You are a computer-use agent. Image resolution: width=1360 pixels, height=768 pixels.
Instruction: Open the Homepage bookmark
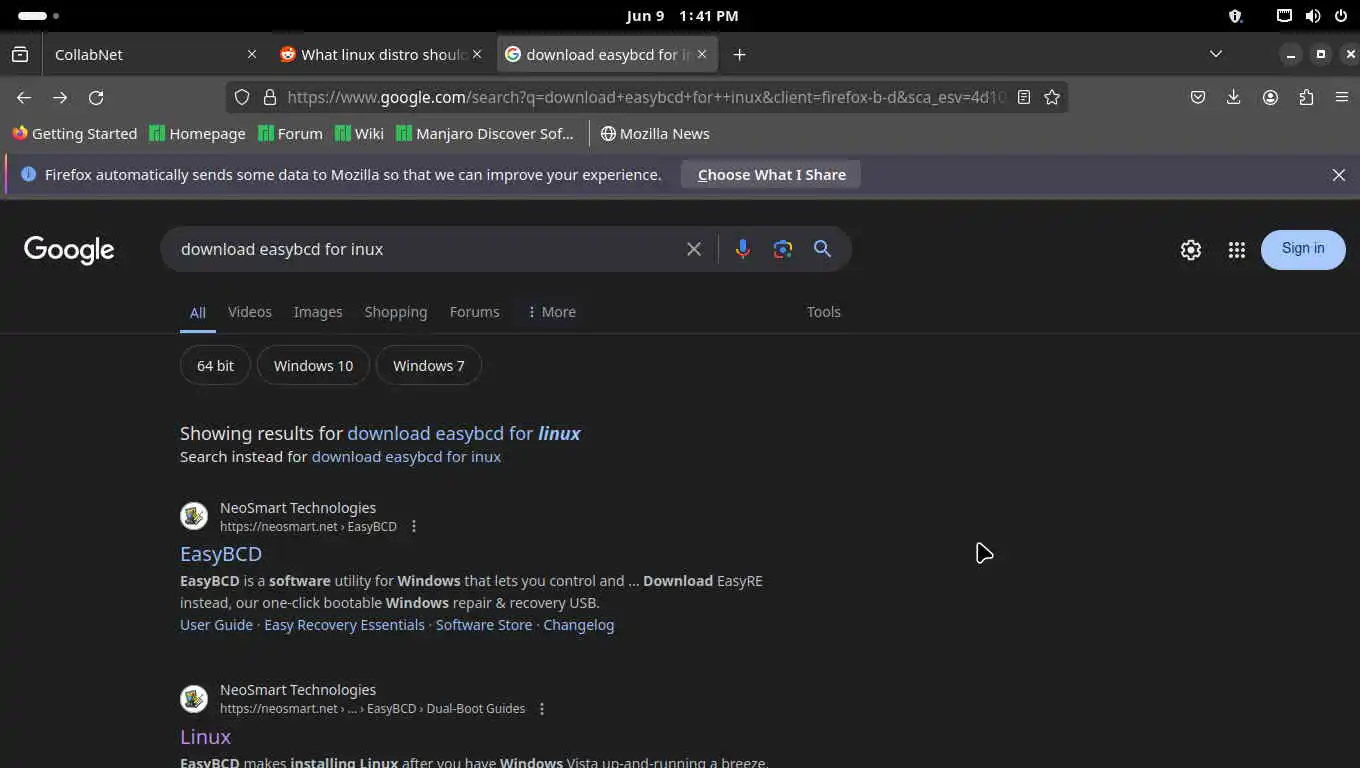(x=197, y=134)
